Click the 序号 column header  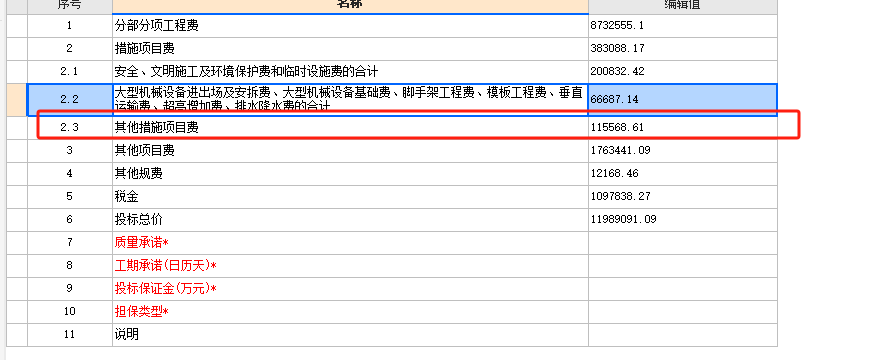[x=70, y=6]
